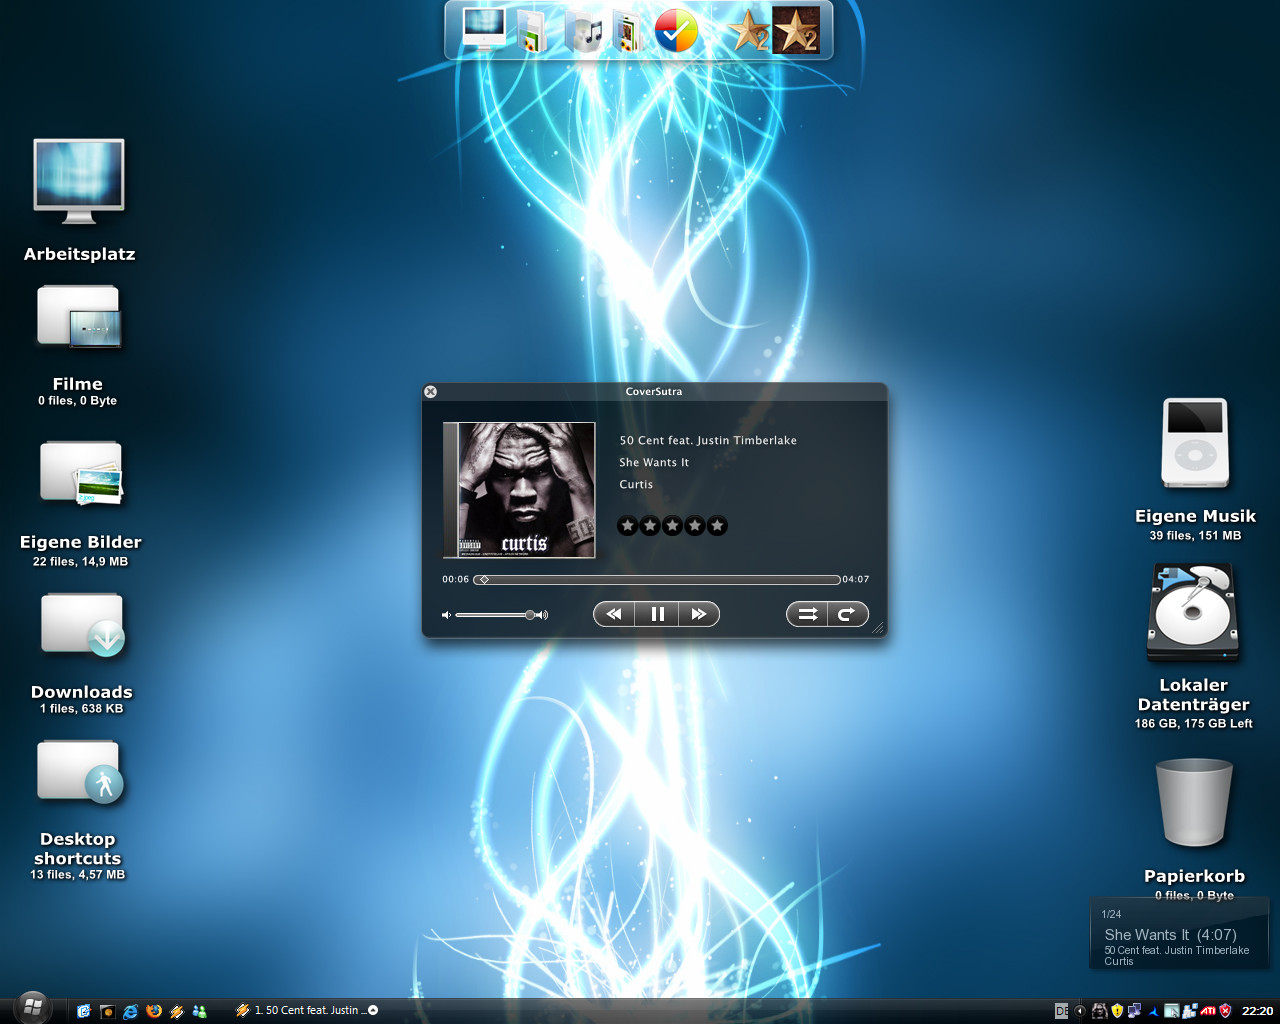Image resolution: width=1280 pixels, height=1024 pixels.
Task: Set rating to one star
Action: 628,525
